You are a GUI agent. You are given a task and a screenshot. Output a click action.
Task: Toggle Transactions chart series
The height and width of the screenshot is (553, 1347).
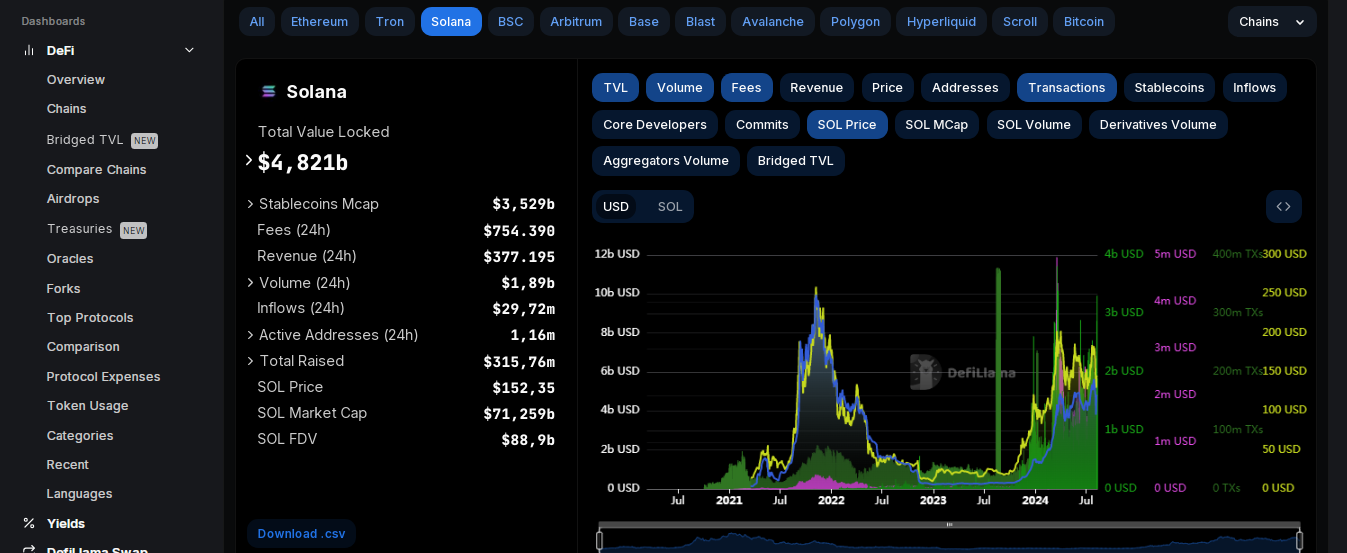click(1067, 88)
